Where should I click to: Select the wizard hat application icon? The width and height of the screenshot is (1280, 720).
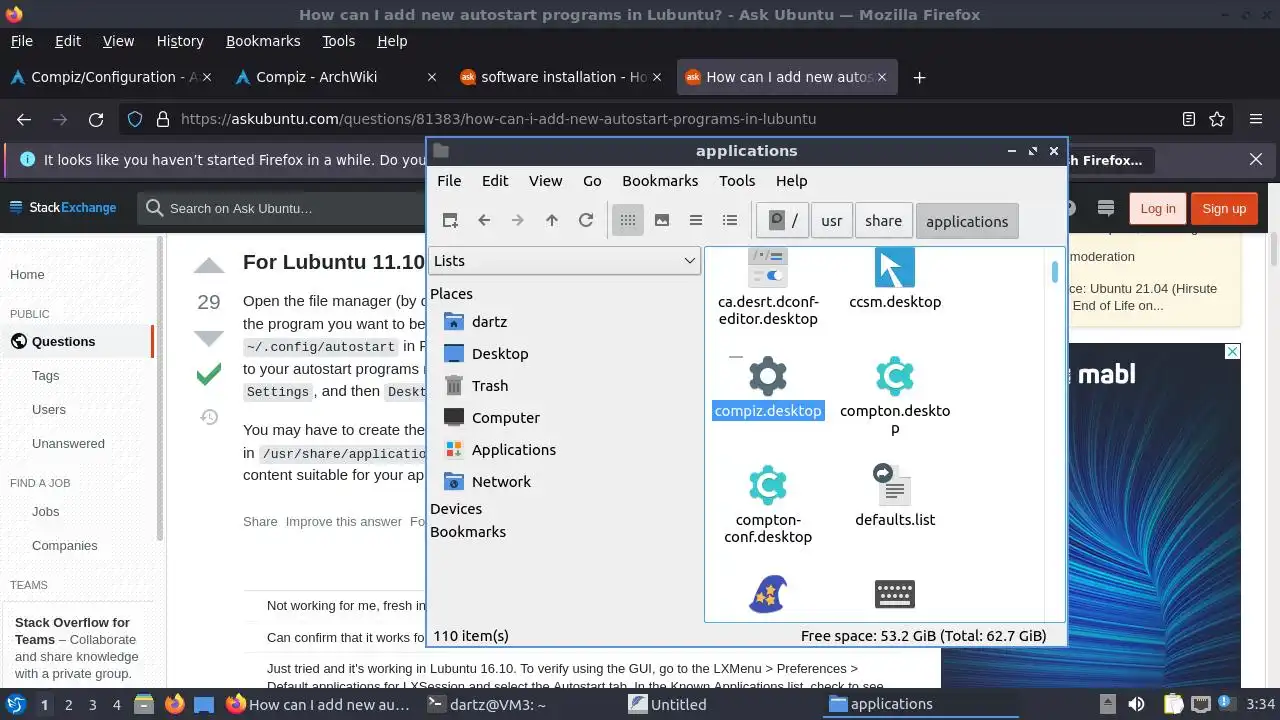point(768,594)
